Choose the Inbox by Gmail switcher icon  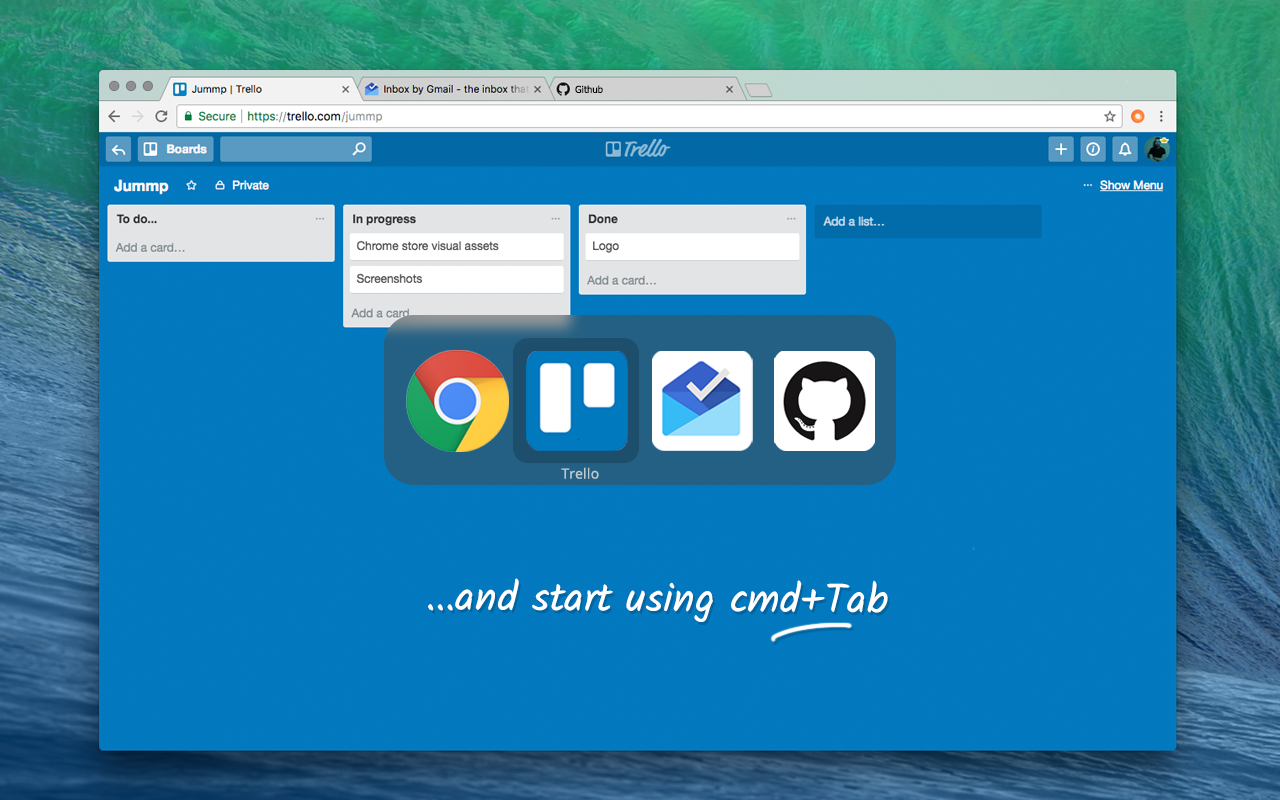pos(702,401)
